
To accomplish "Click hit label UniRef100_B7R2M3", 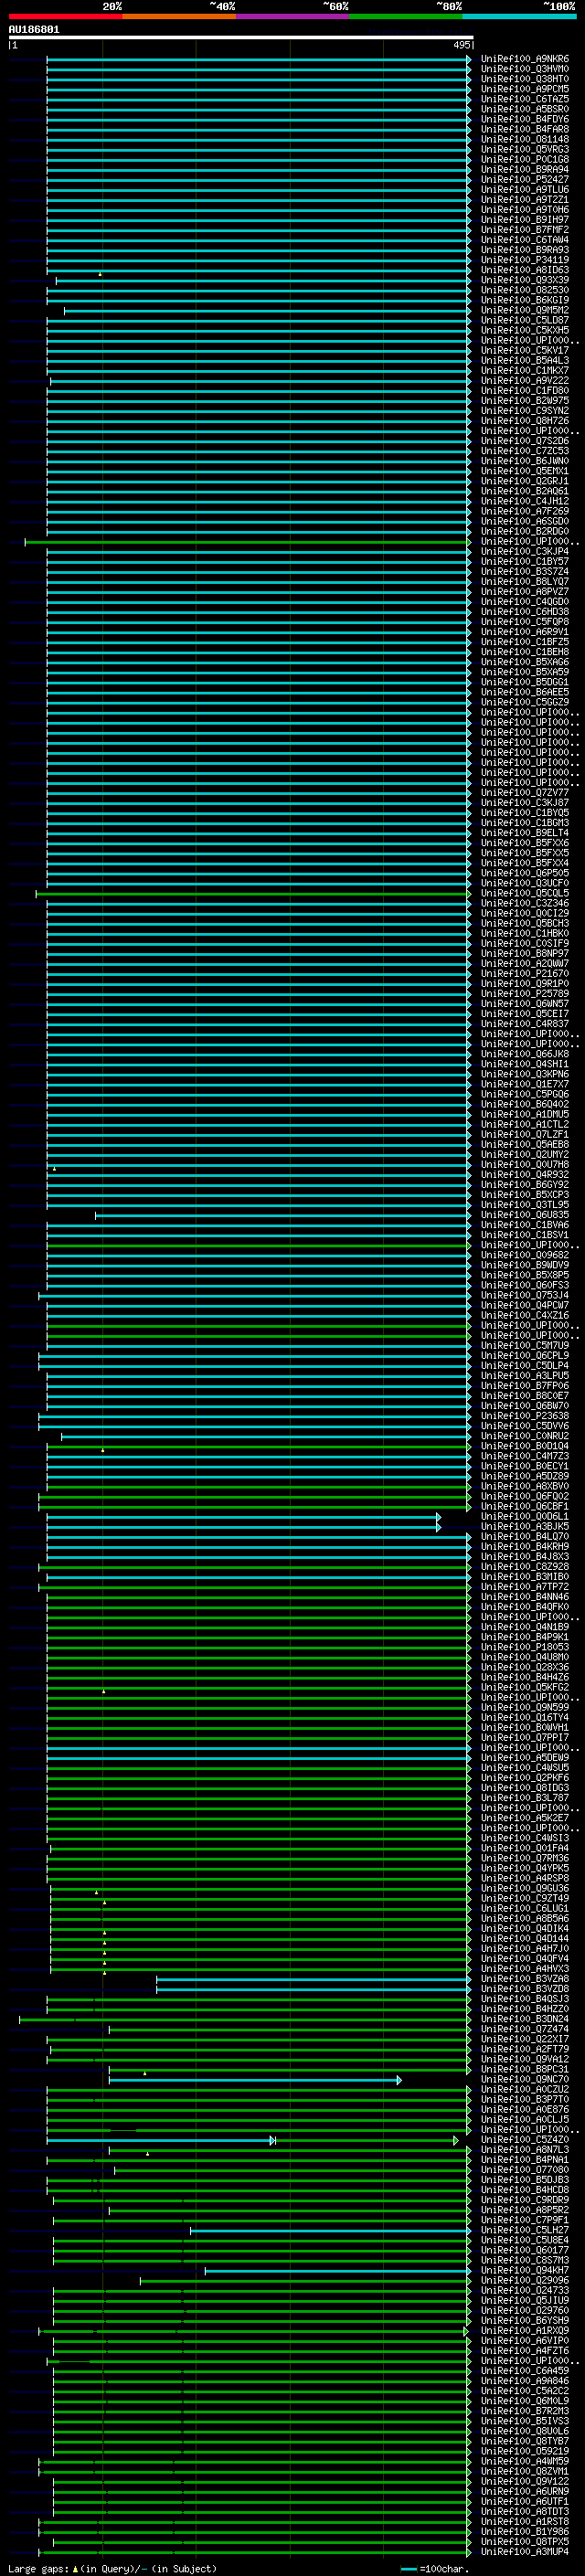I will pyautogui.click(x=525, y=2411).
